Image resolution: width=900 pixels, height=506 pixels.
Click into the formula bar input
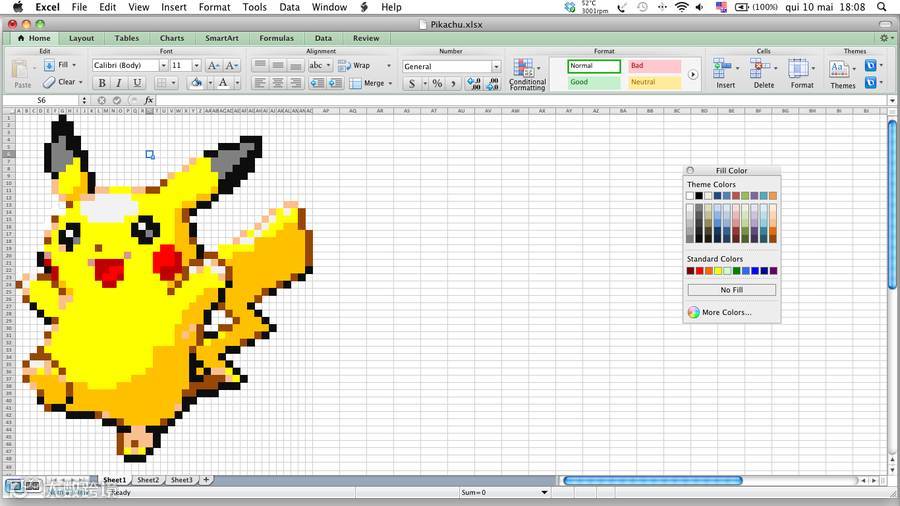(x=521, y=100)
